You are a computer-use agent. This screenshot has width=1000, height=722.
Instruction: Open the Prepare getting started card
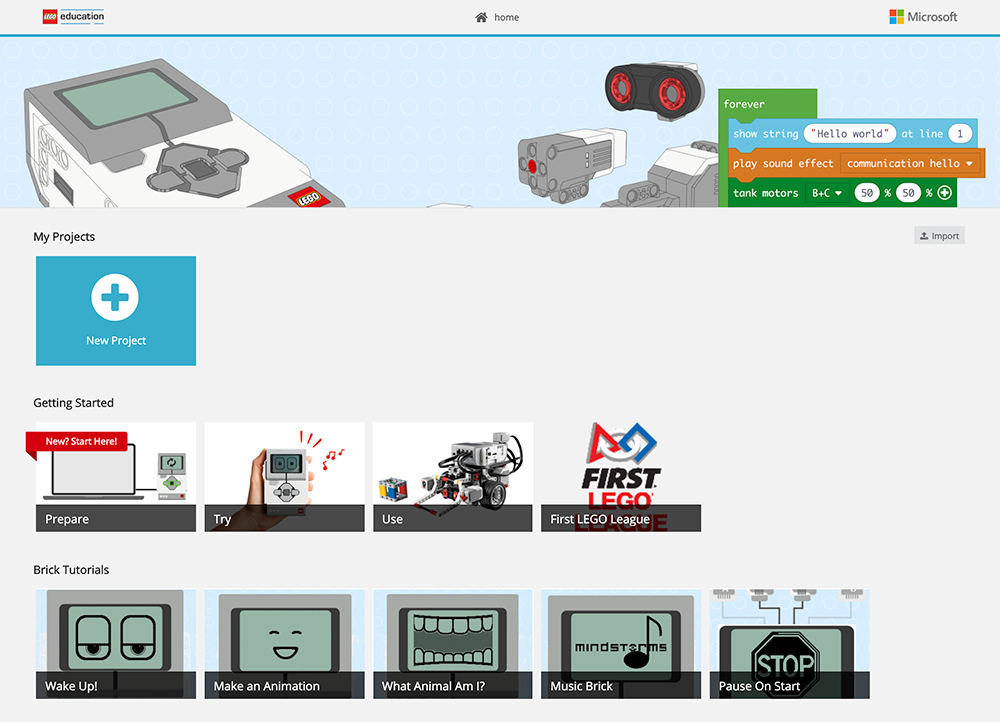tap(116, 476)
